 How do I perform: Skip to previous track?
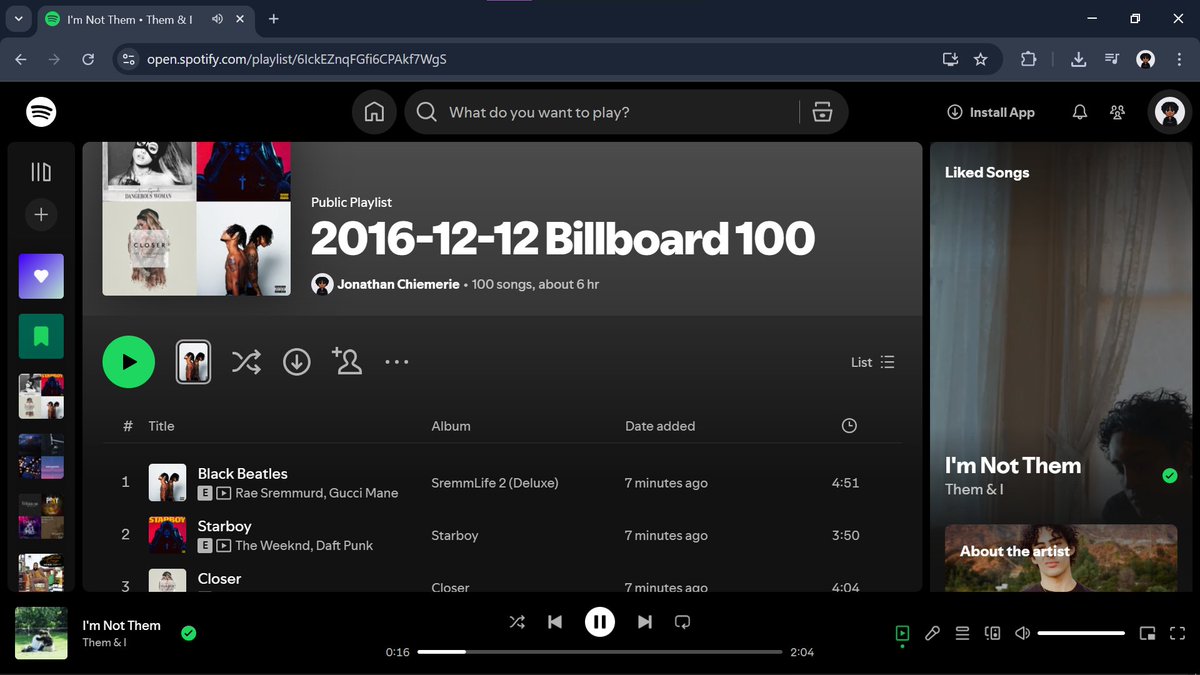pyautogui.click(x=555, y=622)
